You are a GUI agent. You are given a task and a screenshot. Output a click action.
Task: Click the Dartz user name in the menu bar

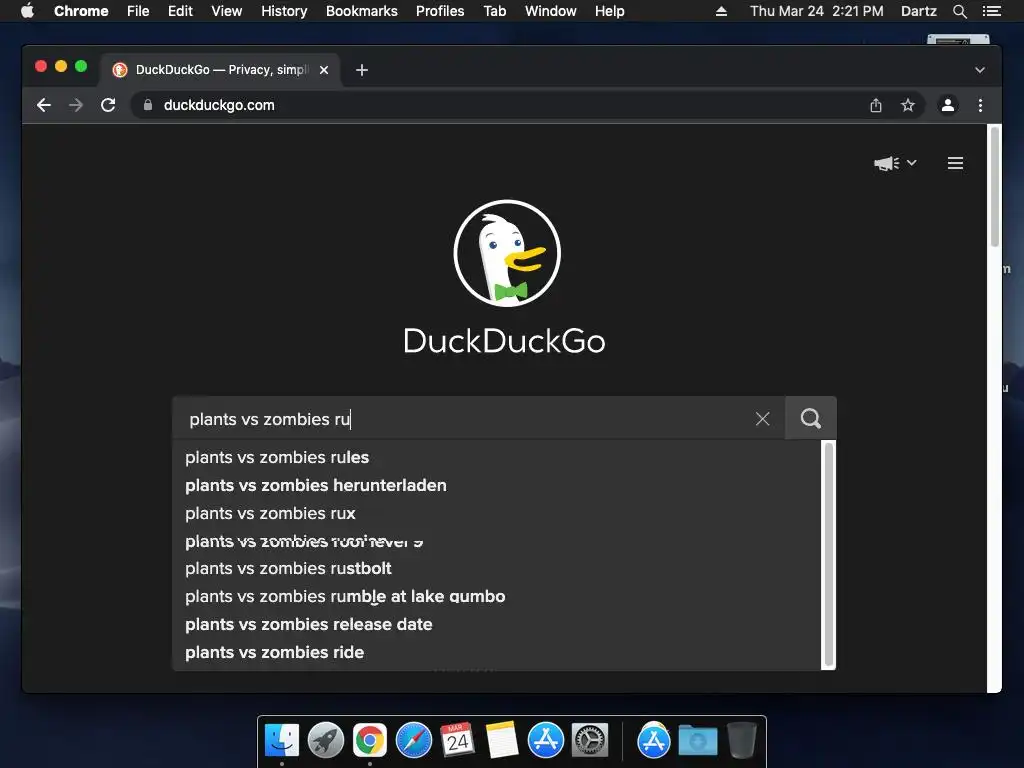pos(919,11)
